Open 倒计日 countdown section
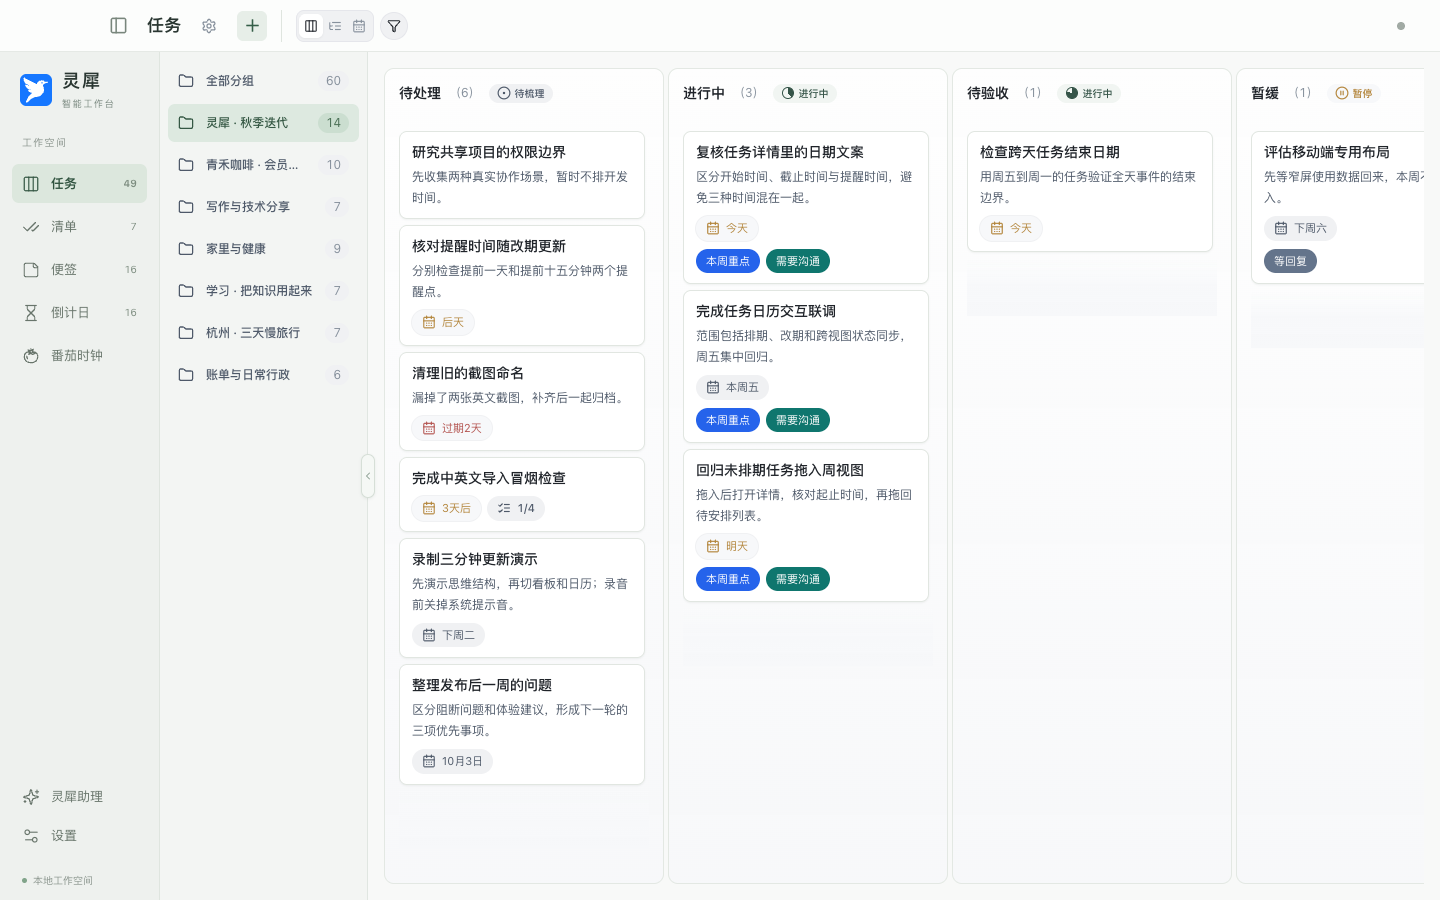Viewport: 1440px width, 900px height. click(79, 312)
